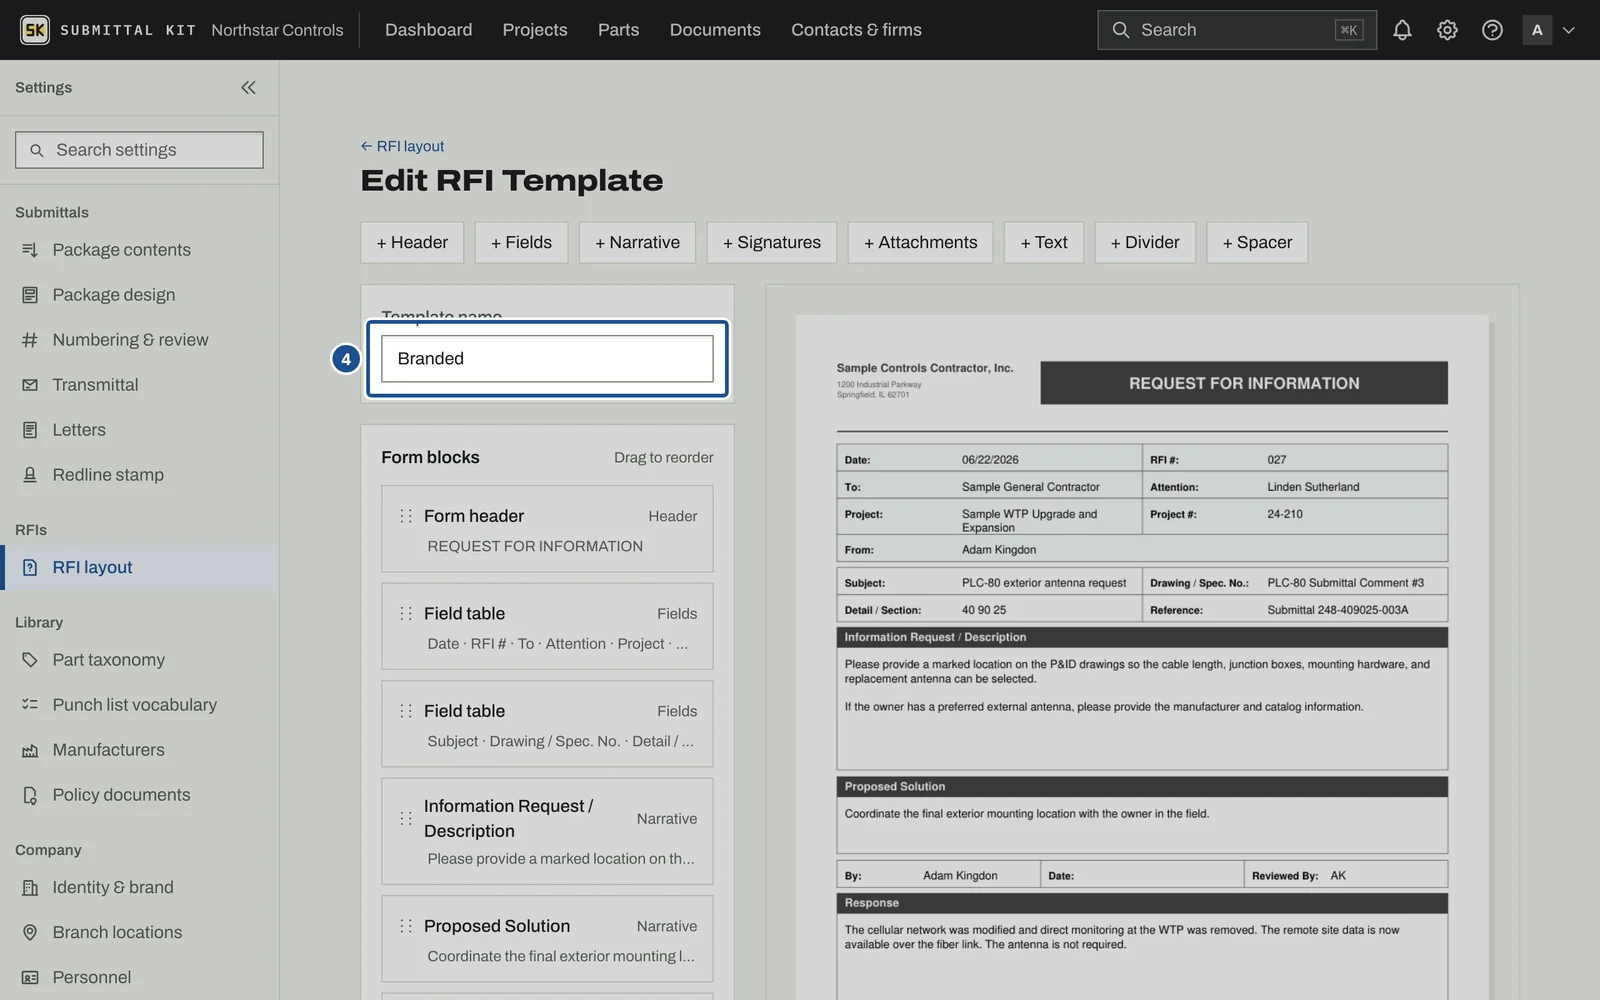
Task: Click the Template name field with Branded
Action: [x=547, y=358]
